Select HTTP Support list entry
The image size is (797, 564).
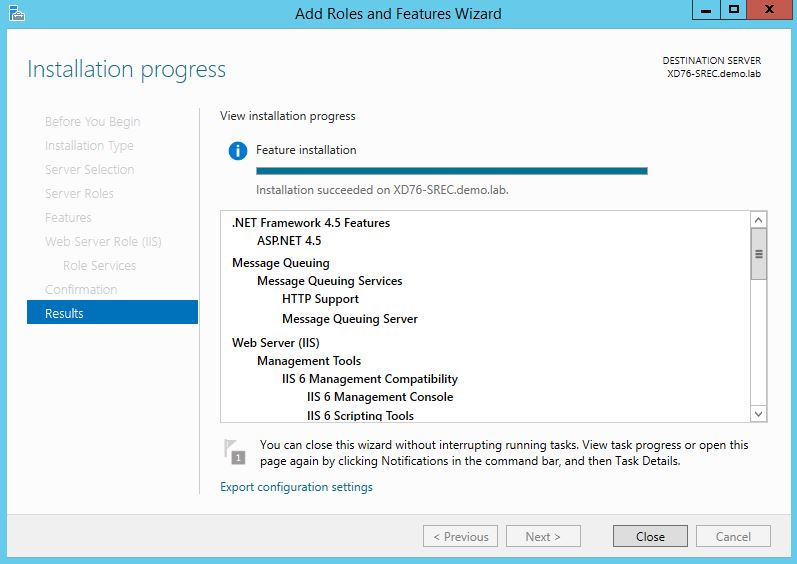[320, 299]
